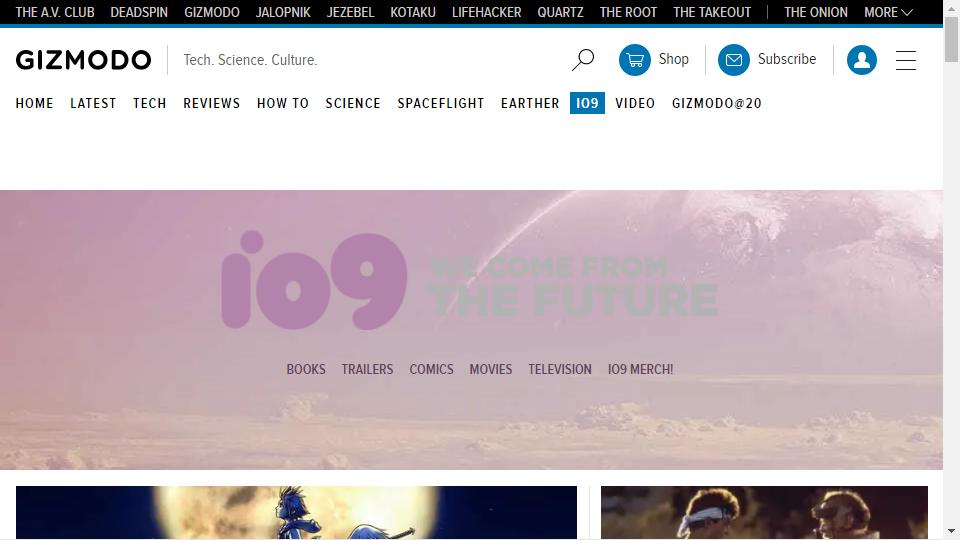
Task: Switch to the TECH section
Action: [x=149, y=103]
